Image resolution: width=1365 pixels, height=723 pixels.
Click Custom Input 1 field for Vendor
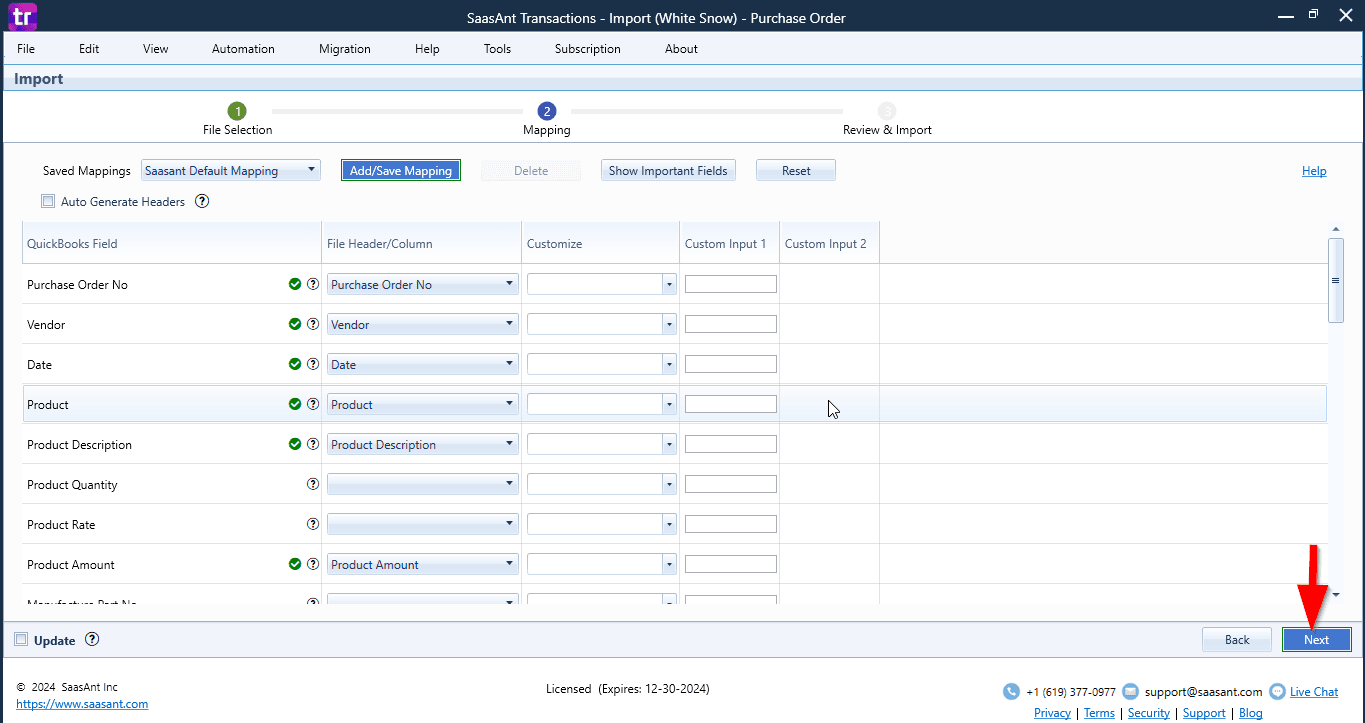pyautogui.click(x=731, y=324)
